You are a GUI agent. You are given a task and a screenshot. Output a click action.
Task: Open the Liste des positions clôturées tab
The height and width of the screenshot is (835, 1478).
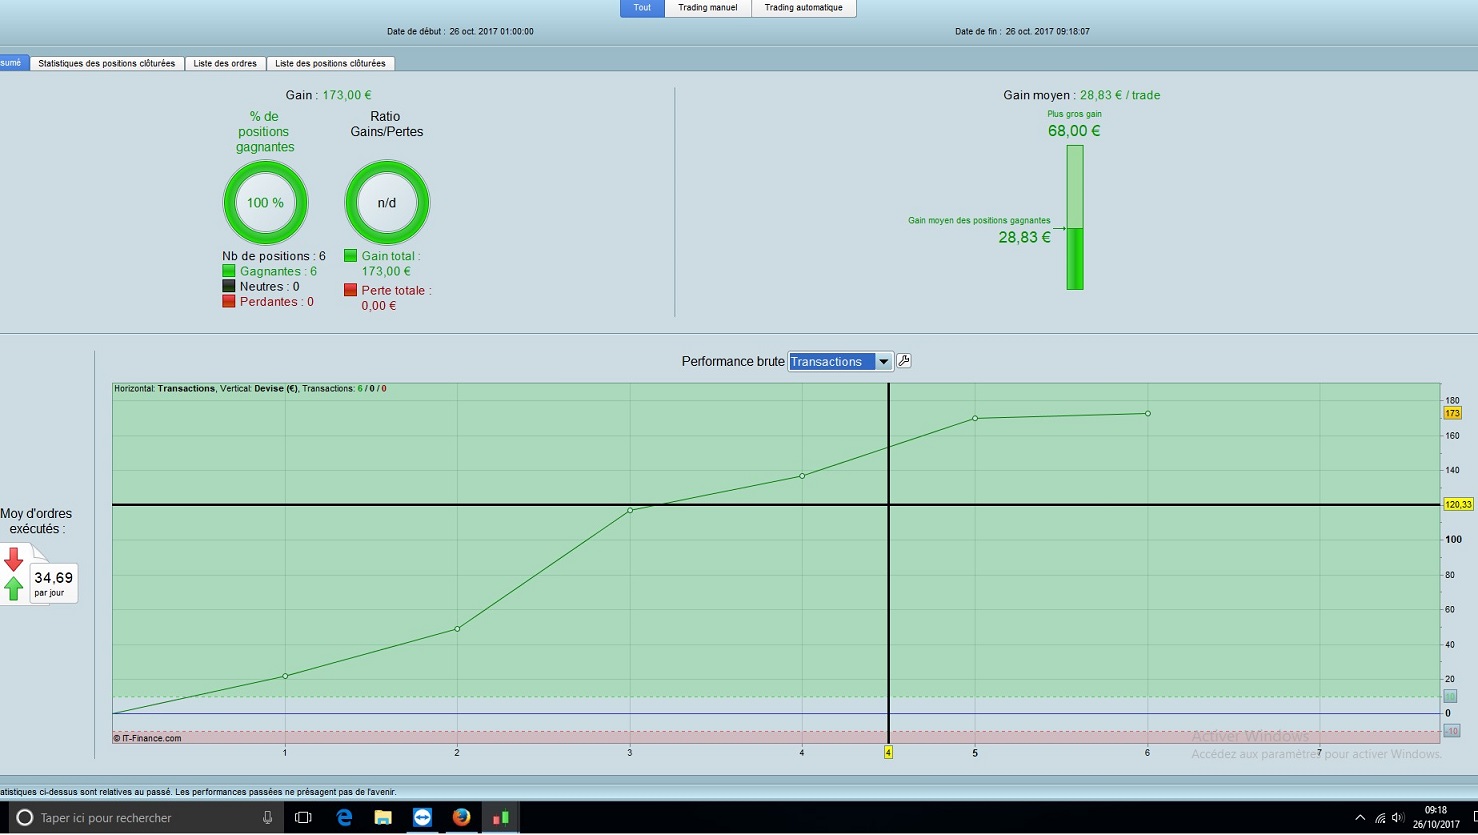coord(330,63)
